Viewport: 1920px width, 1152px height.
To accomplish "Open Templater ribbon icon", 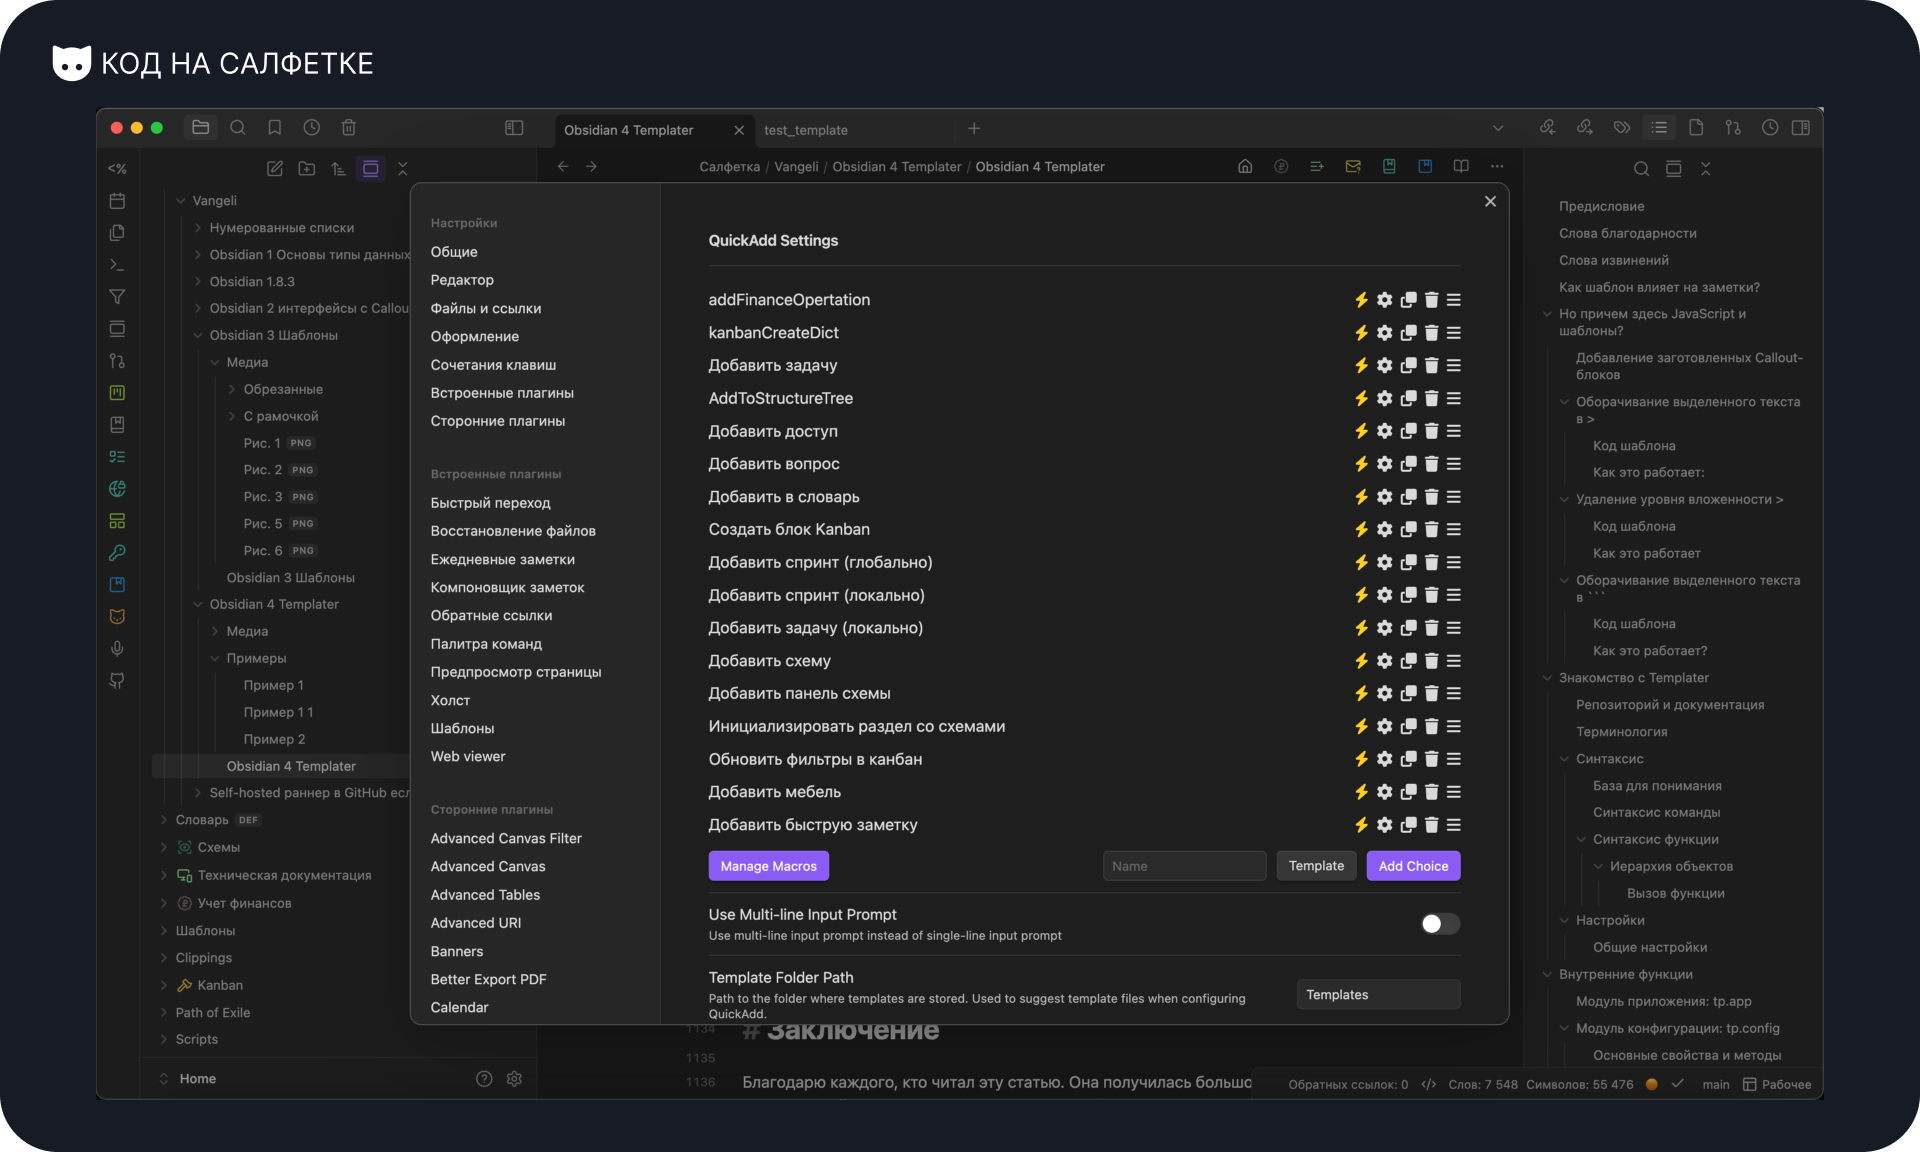I will coord(117,169).
